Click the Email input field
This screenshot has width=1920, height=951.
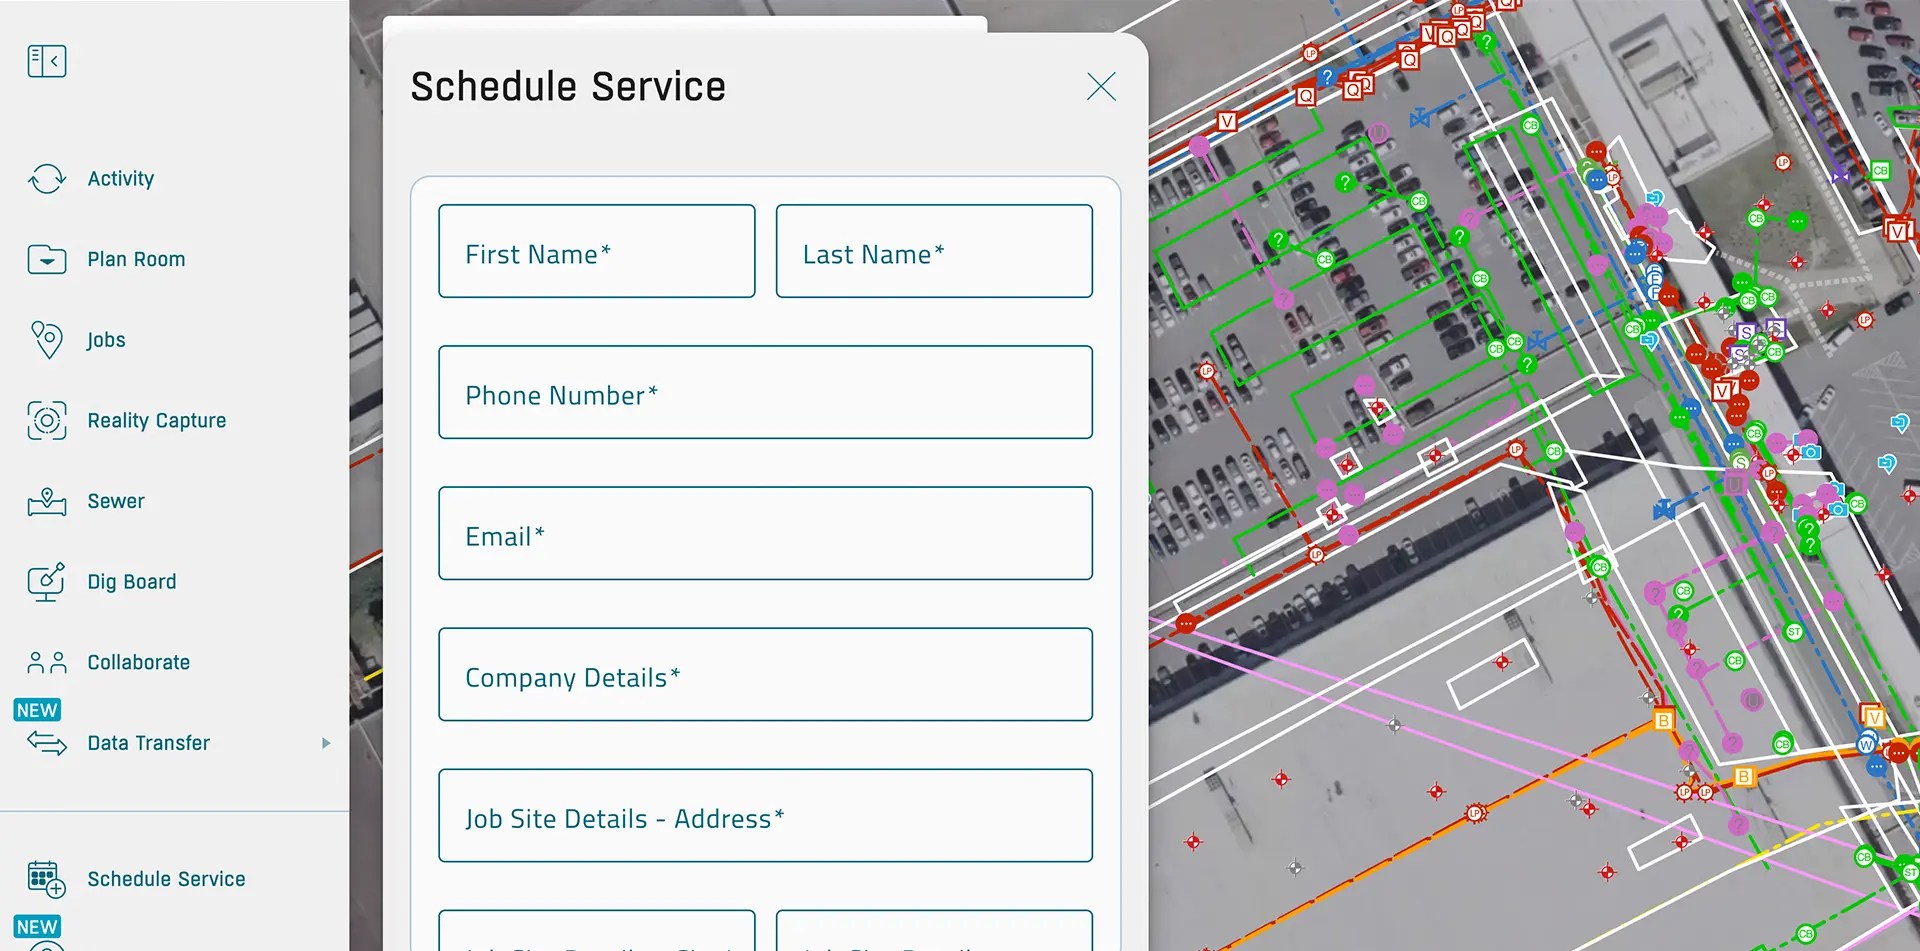point(765,533)
